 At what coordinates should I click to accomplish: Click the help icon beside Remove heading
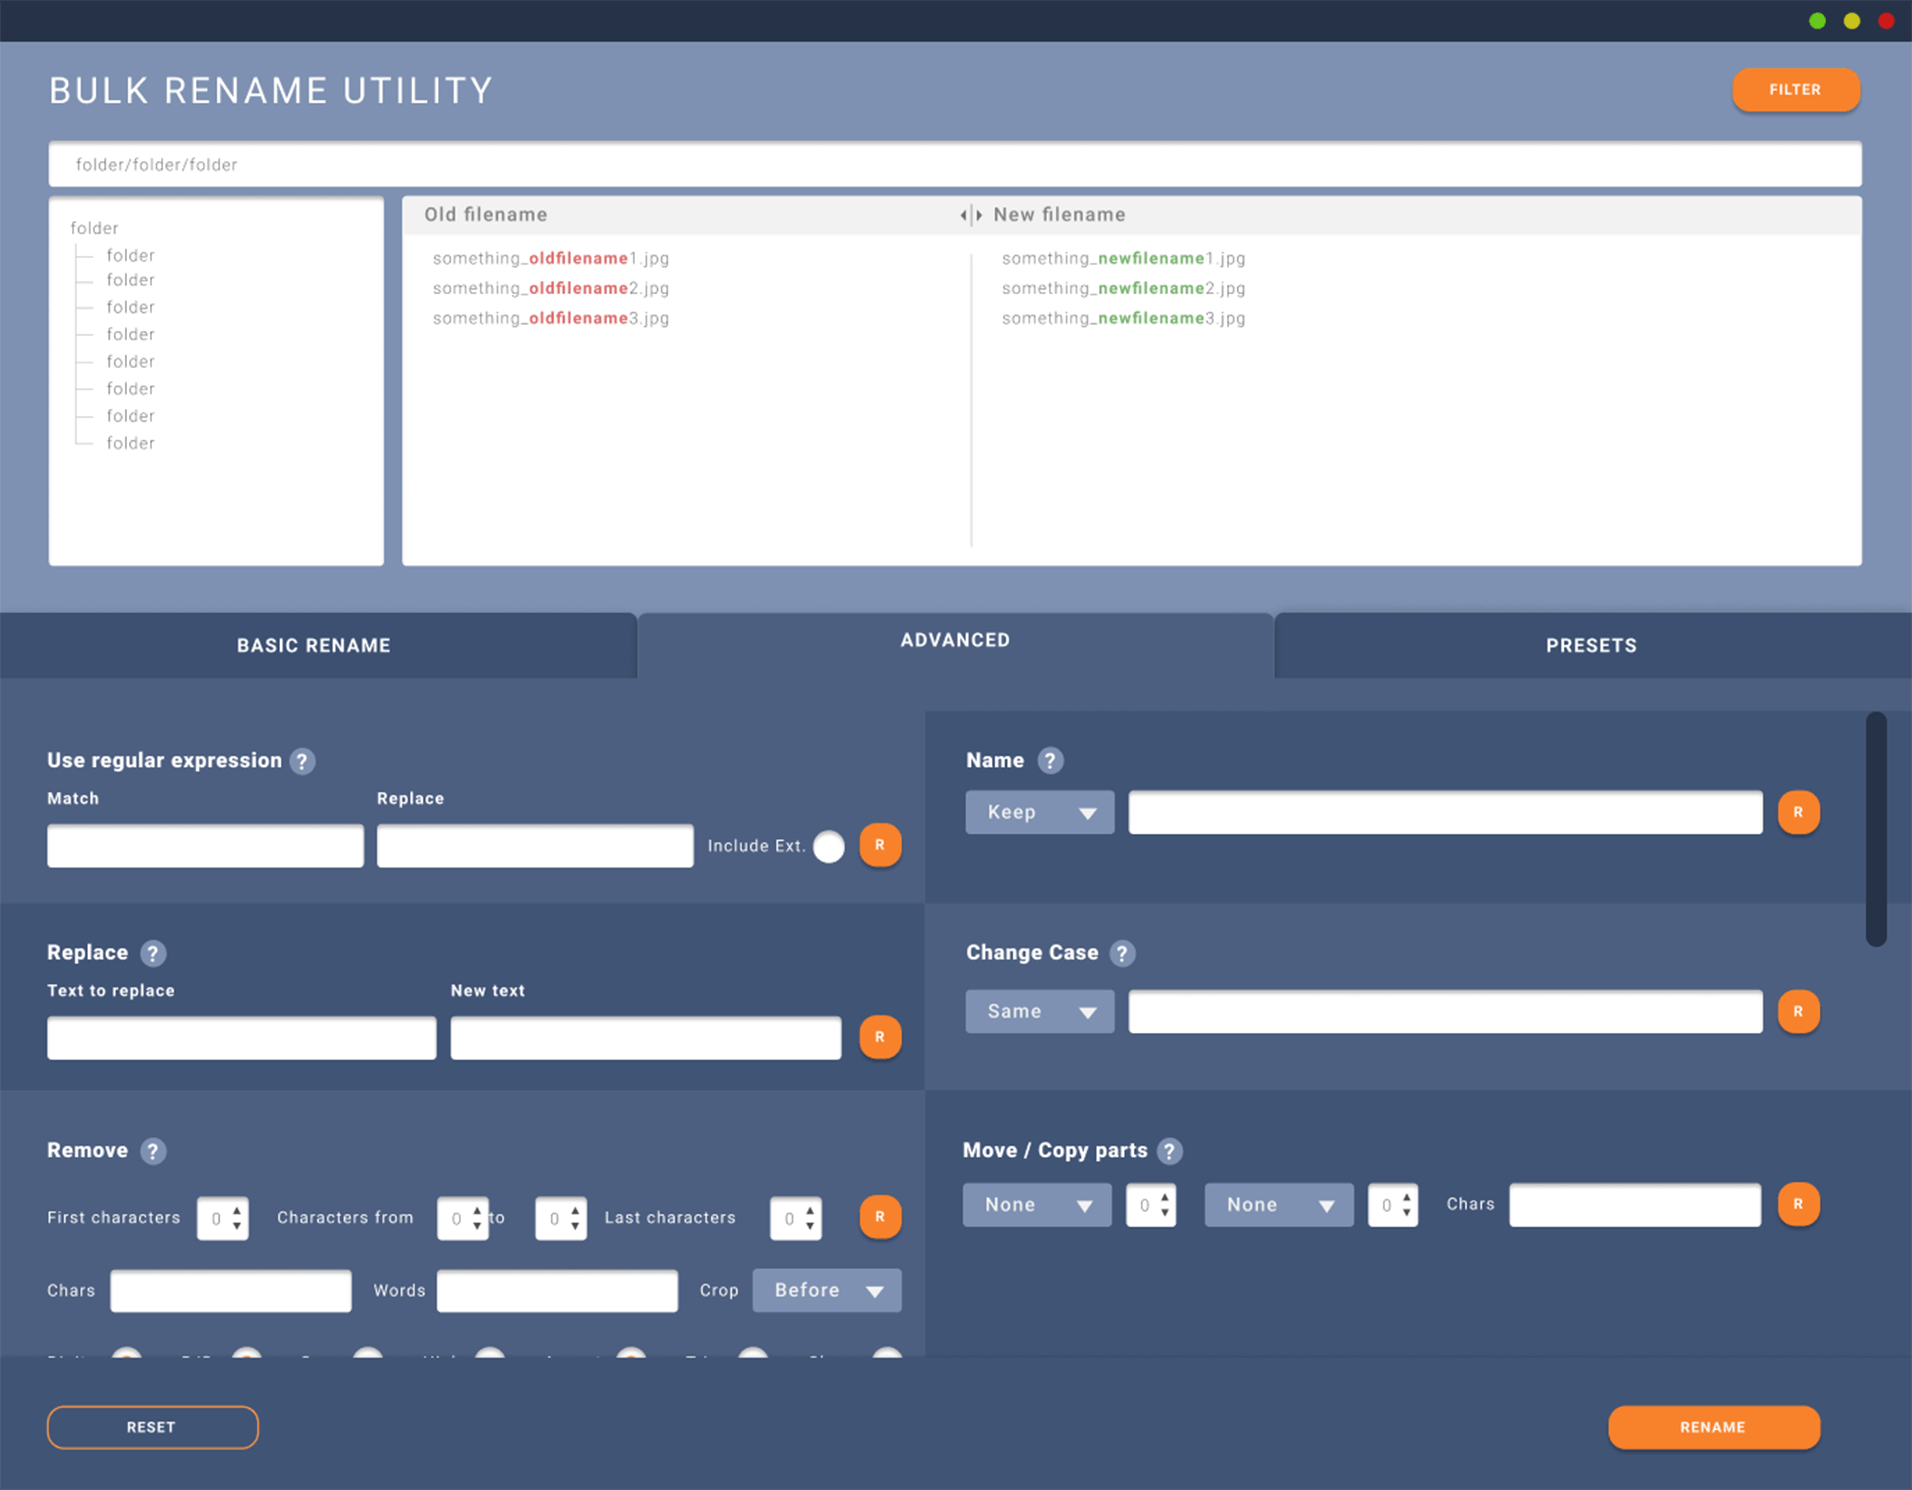point(153,1151)
